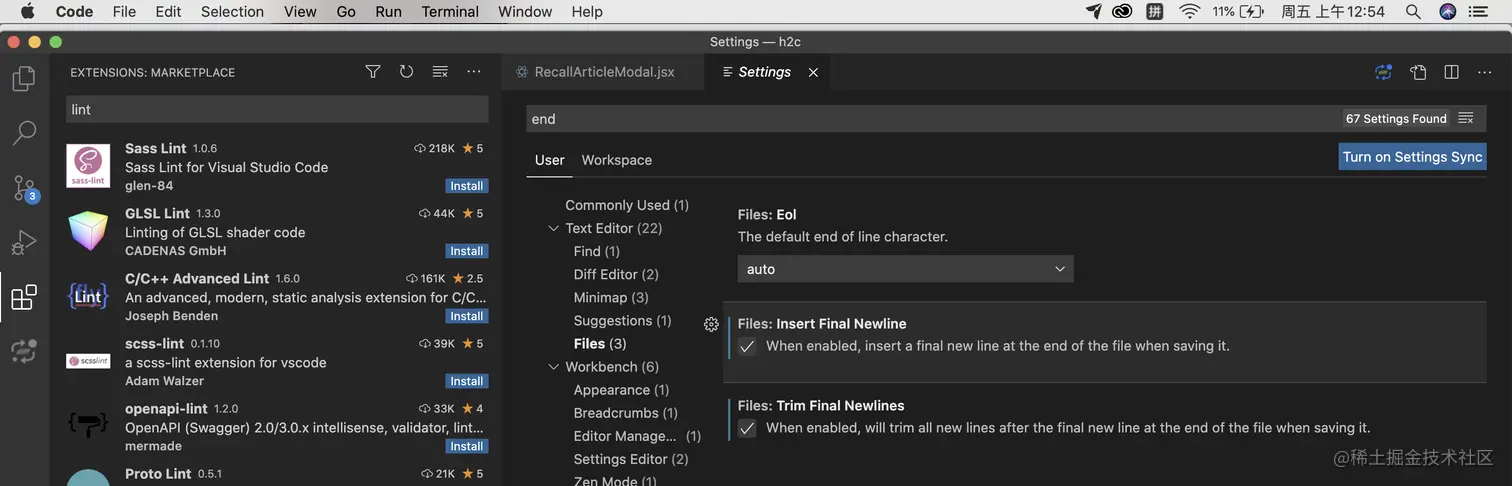Open the Search view icon

pyautogui.click(x=24, y=133)
